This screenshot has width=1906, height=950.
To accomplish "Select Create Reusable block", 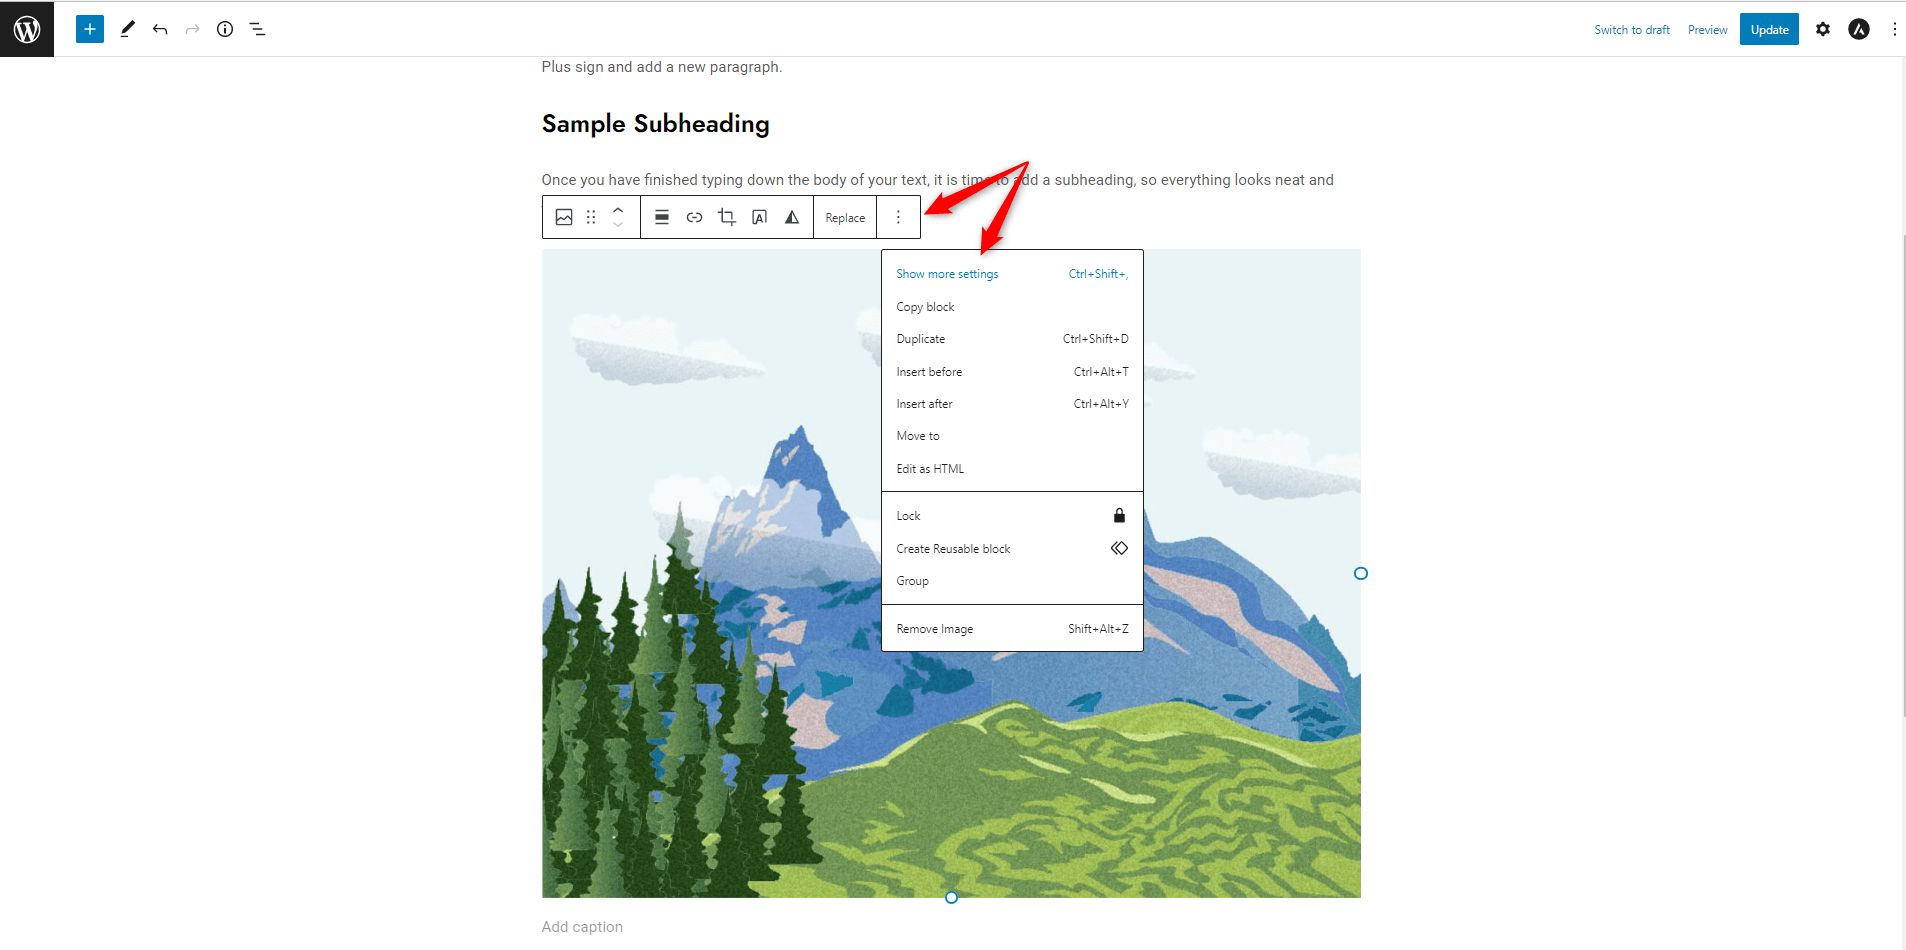I will [x=1012, y=549].
